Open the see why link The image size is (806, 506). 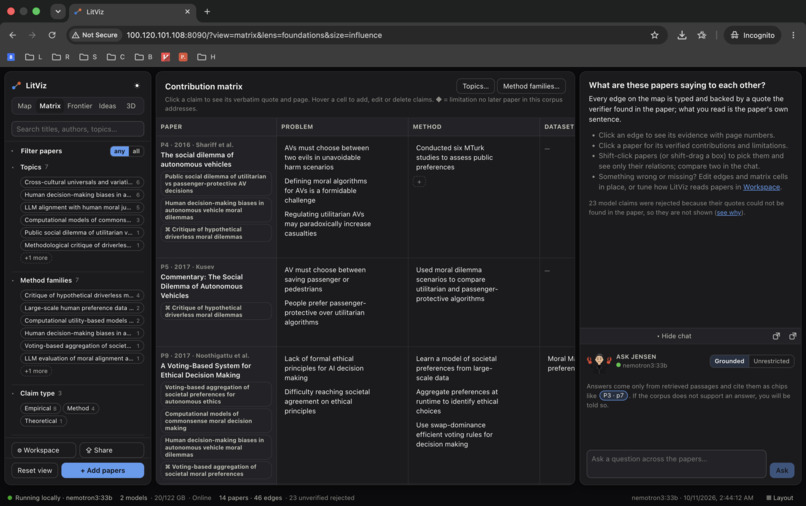point(729,212)
